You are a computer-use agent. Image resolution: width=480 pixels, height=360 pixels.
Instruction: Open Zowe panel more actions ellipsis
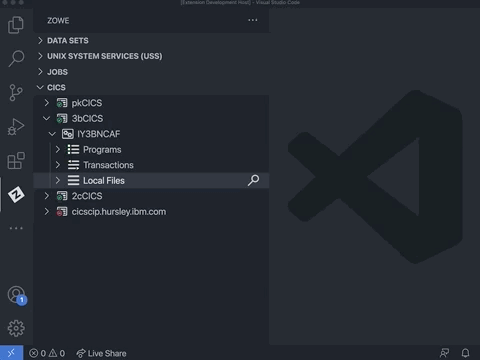[253, 20]
